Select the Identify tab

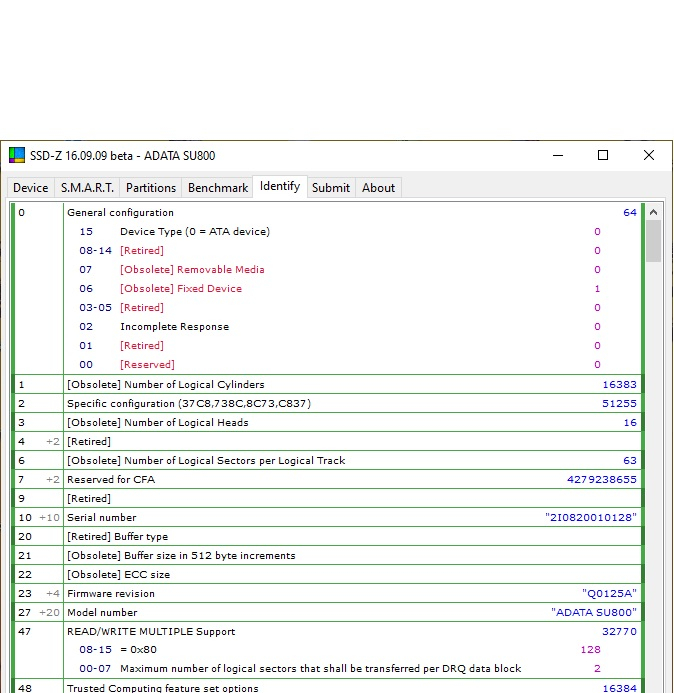coord(280,186)
